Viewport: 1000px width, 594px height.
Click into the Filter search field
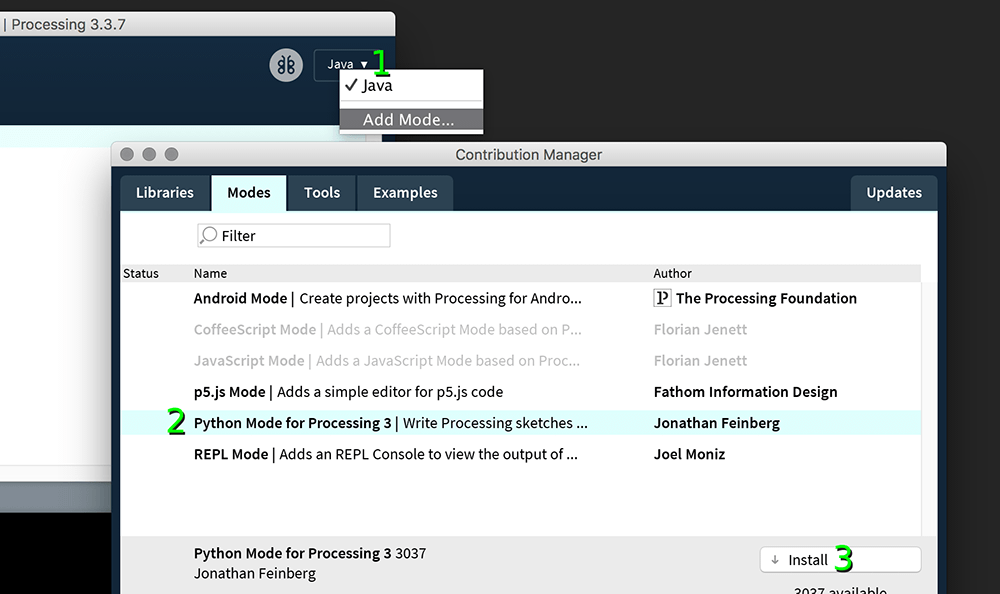[x=294, y=235]
